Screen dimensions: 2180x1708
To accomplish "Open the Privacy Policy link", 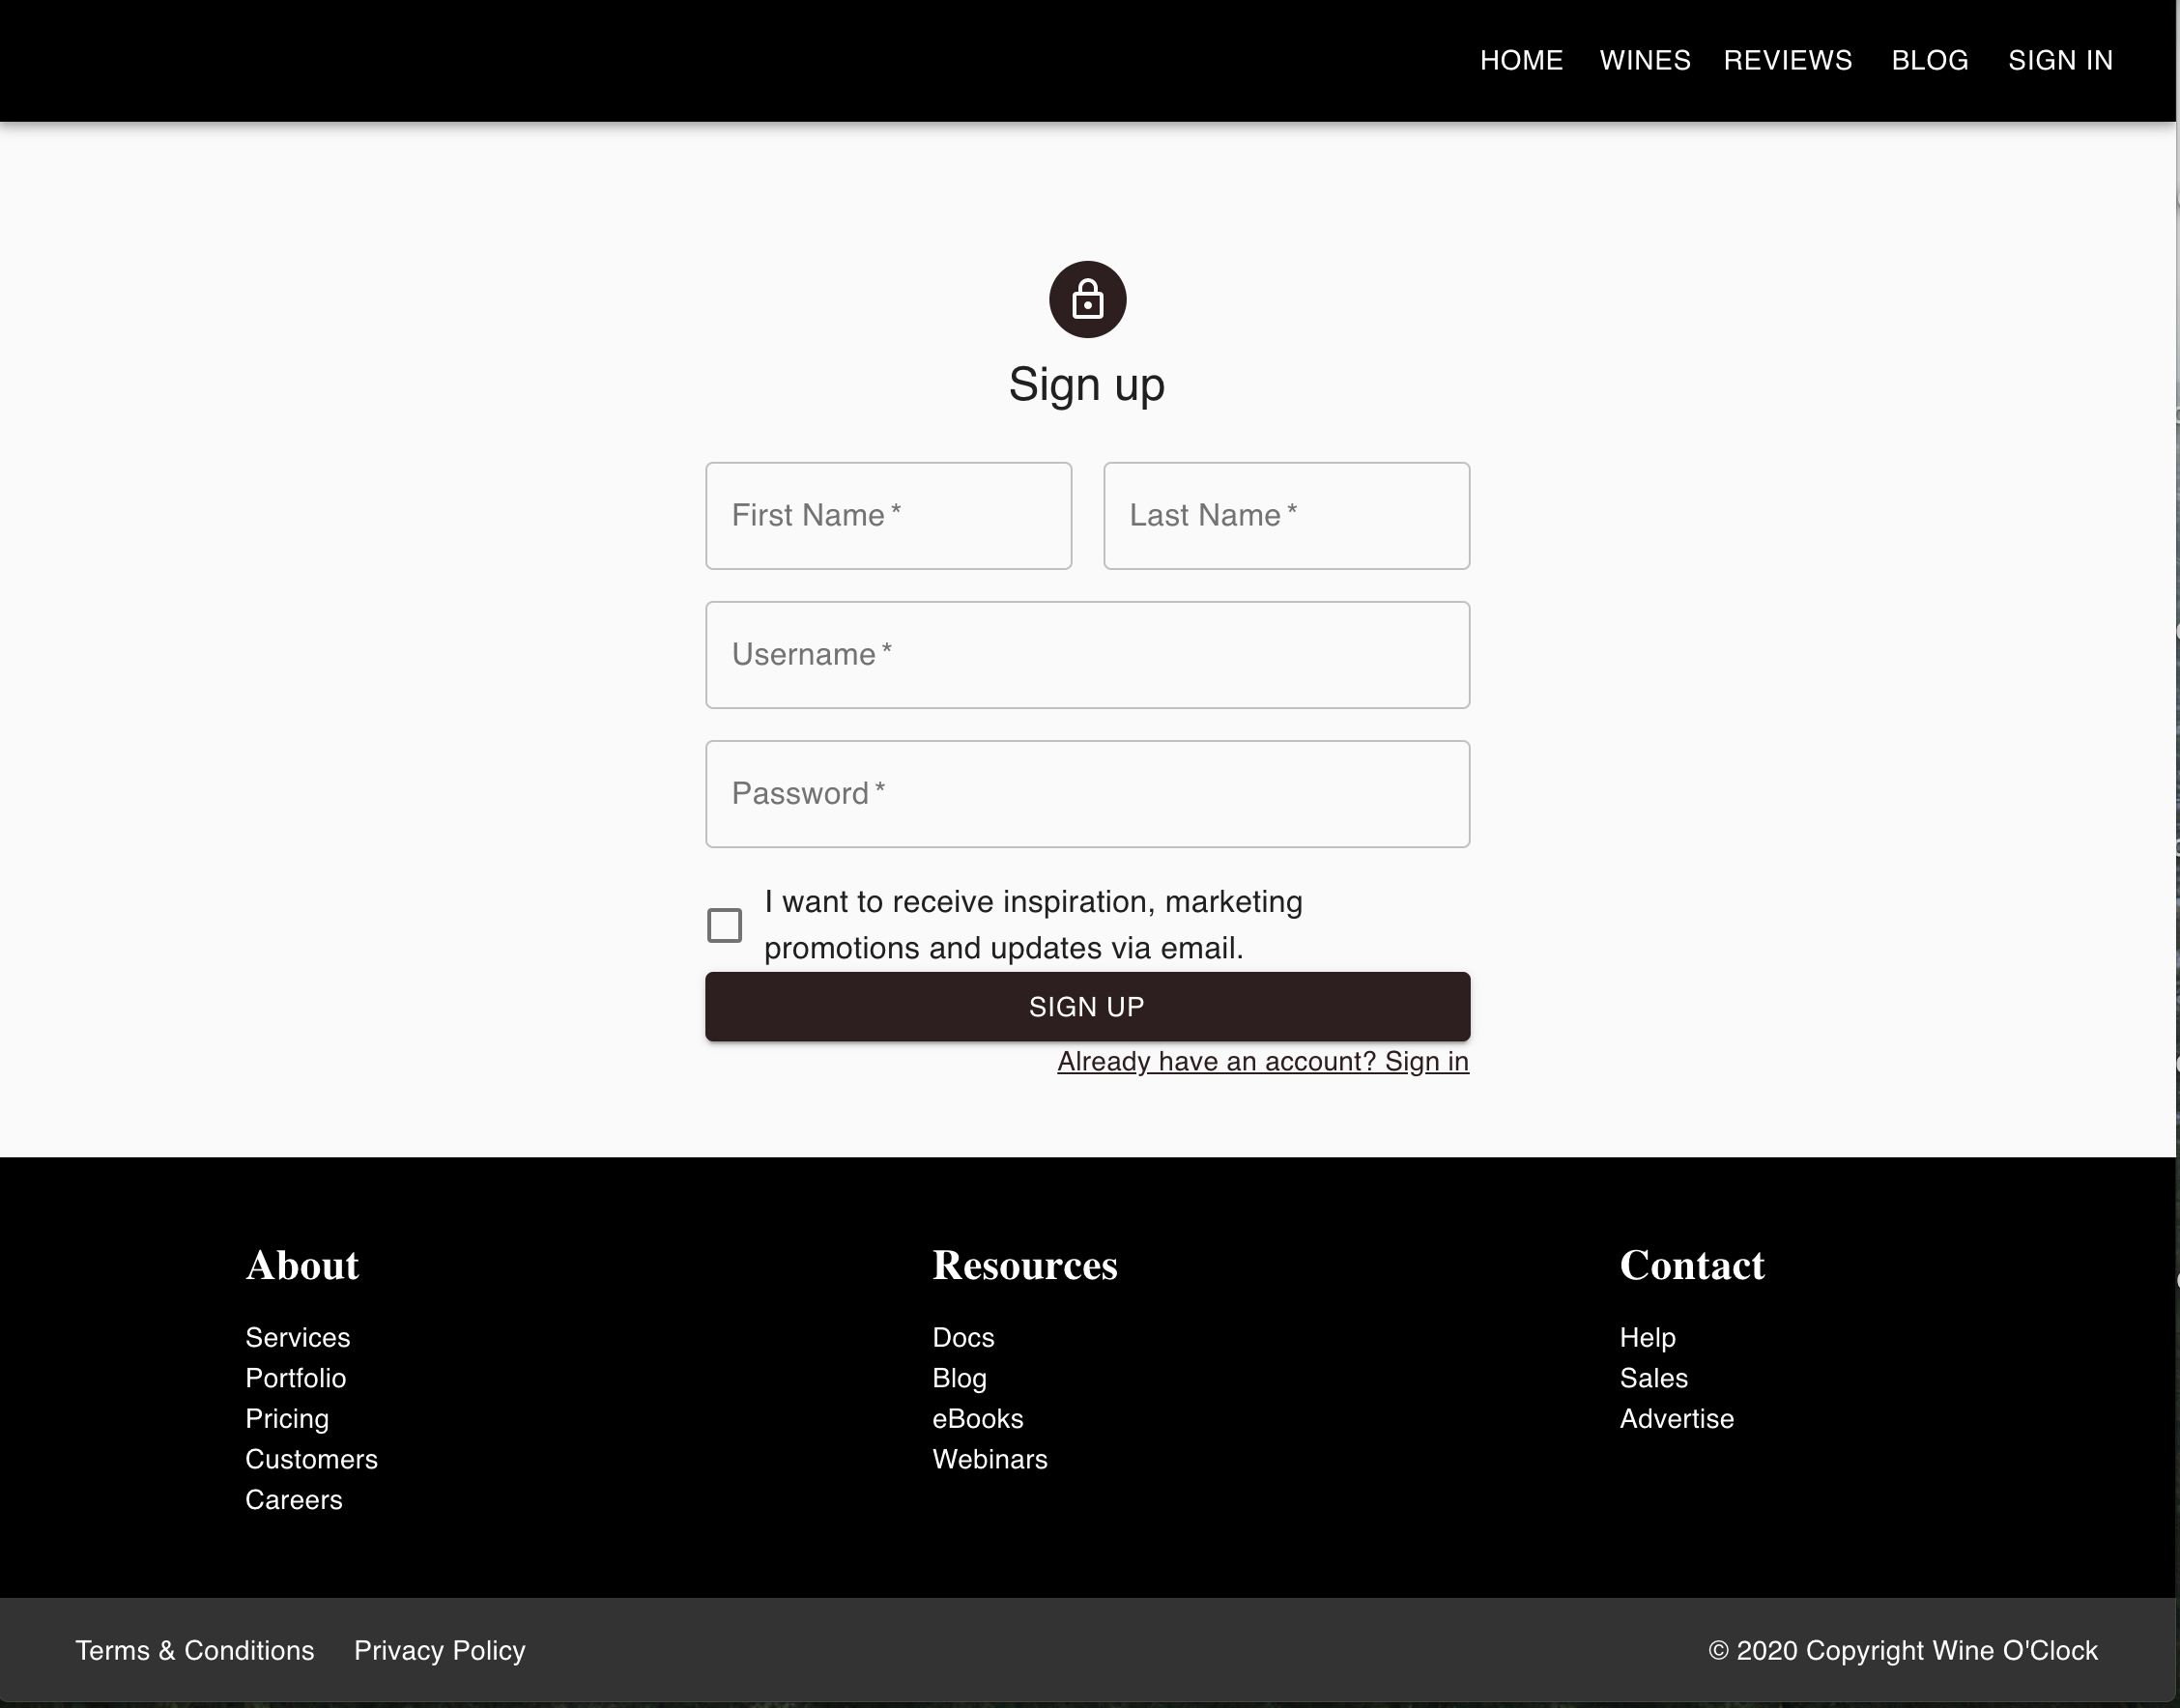I will click(x=440, y=1650).
